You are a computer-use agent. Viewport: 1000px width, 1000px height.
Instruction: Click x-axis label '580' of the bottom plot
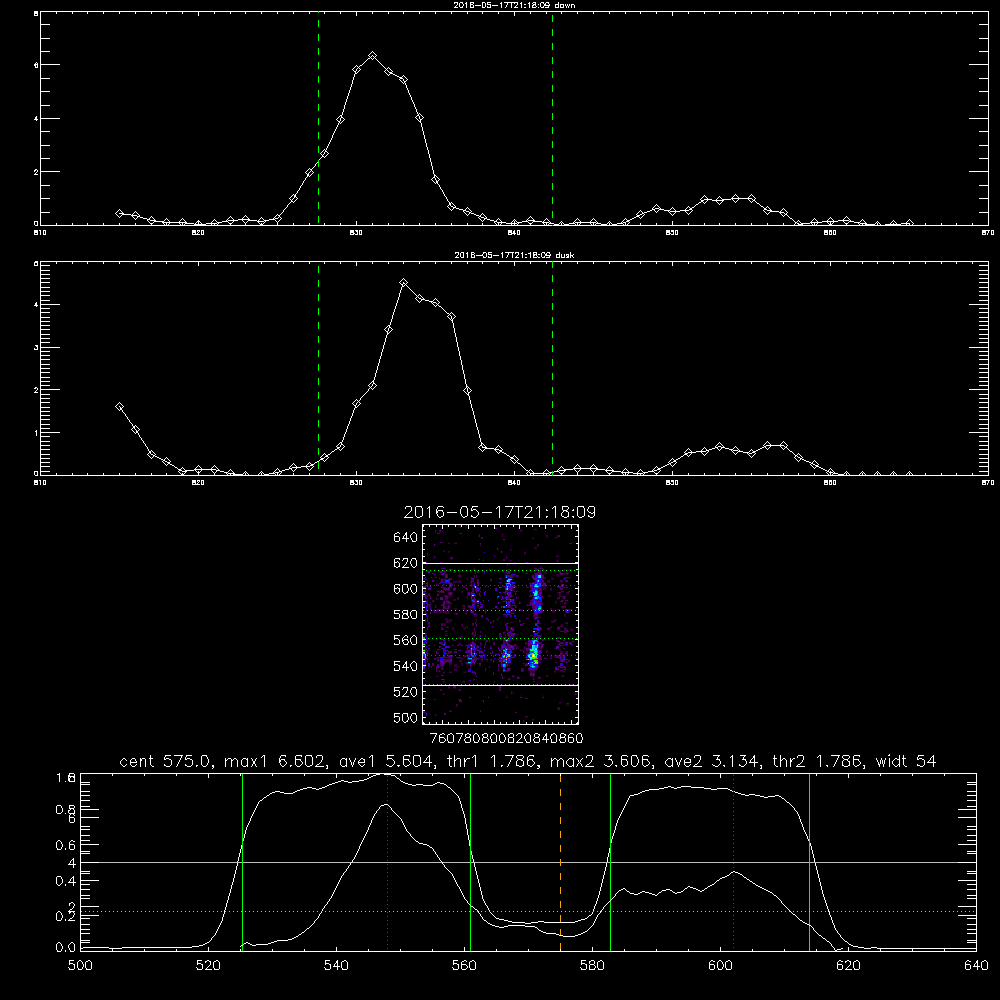point(592,965)
